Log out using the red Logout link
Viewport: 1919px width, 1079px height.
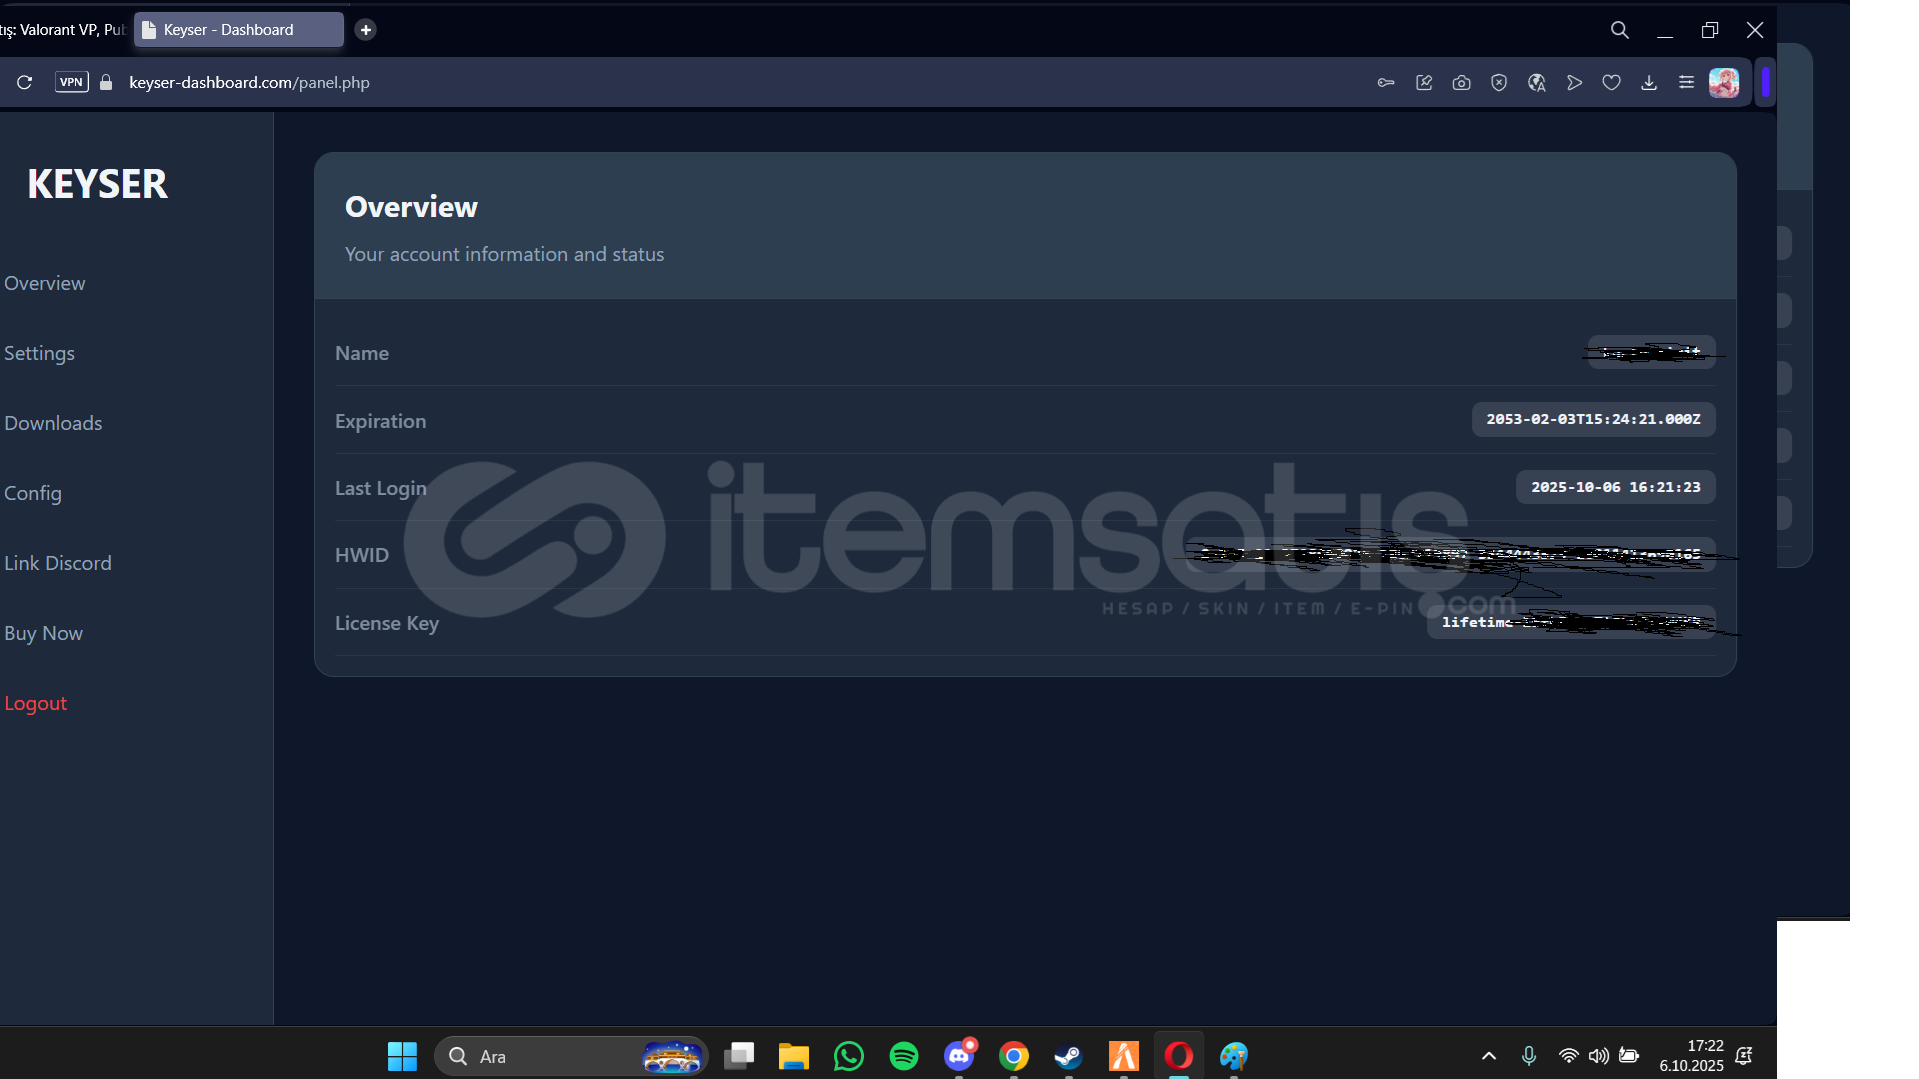[36, 703]
